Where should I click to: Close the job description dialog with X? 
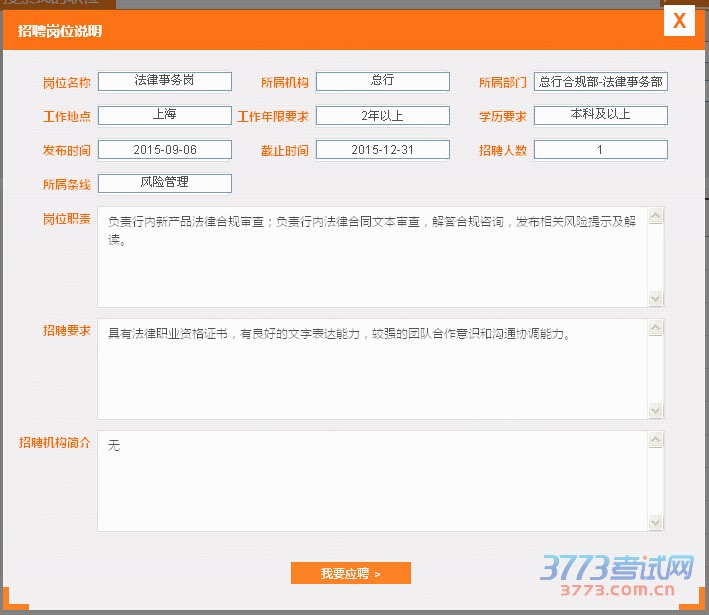point(679,21)
